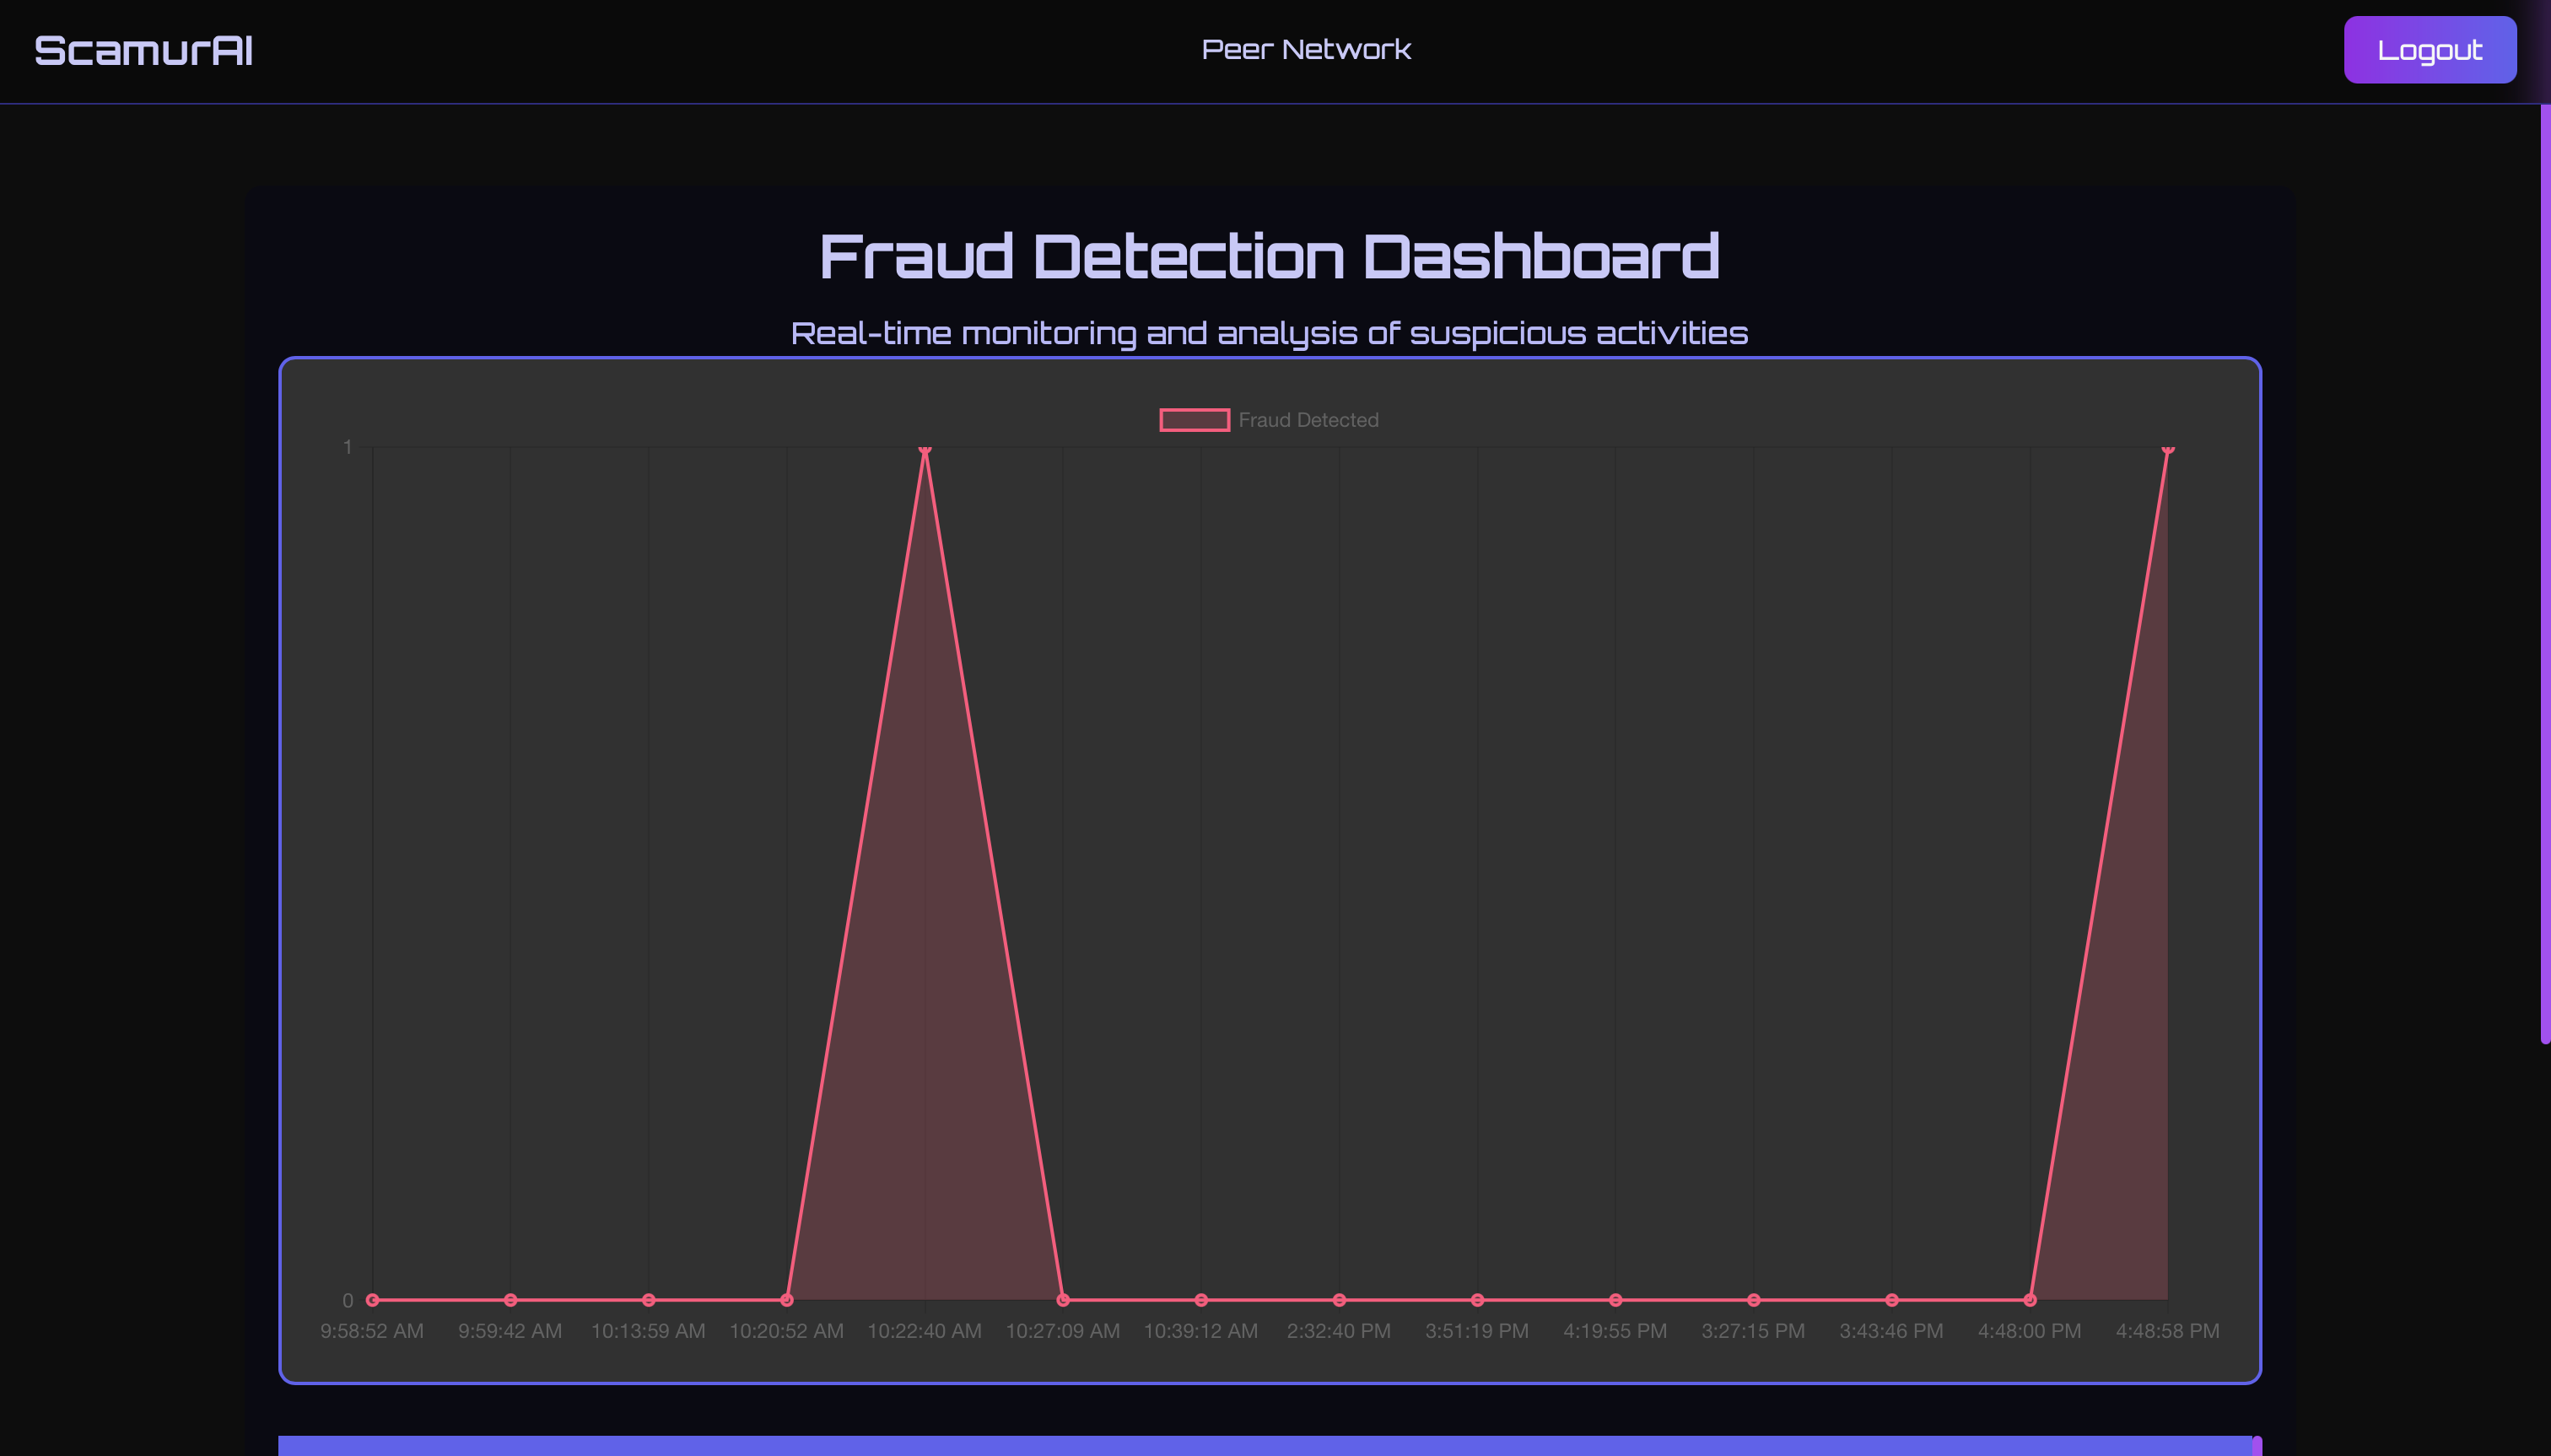Select the 4:48:00 PM data point
The image size is (2551, 1456).
coord(2029,1300)
